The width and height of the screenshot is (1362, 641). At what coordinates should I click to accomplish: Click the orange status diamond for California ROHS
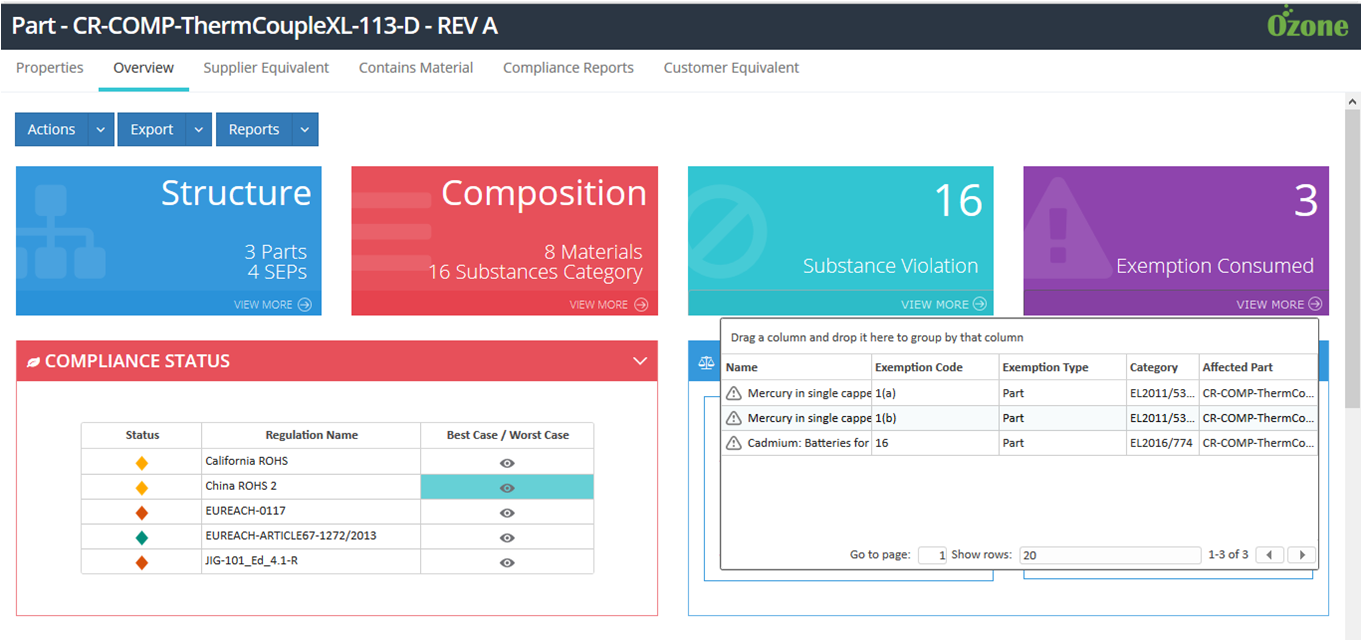pos(142,462)
